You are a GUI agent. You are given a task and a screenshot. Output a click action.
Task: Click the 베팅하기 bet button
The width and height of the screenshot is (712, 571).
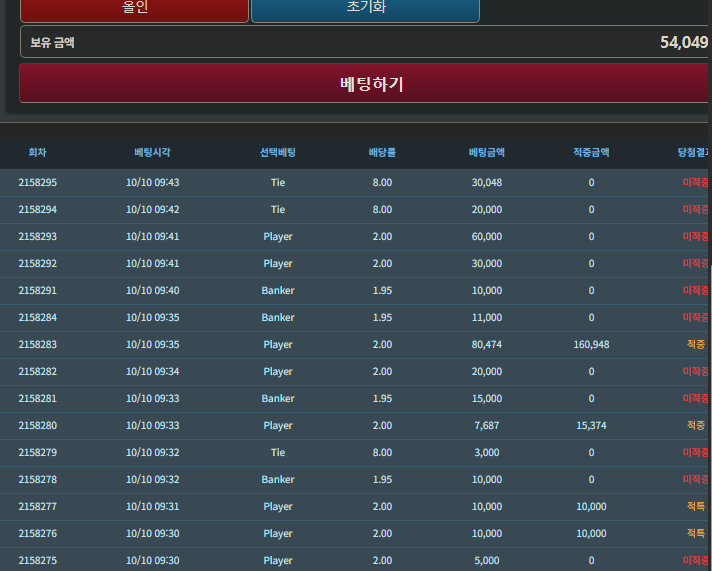click(366, 84)
